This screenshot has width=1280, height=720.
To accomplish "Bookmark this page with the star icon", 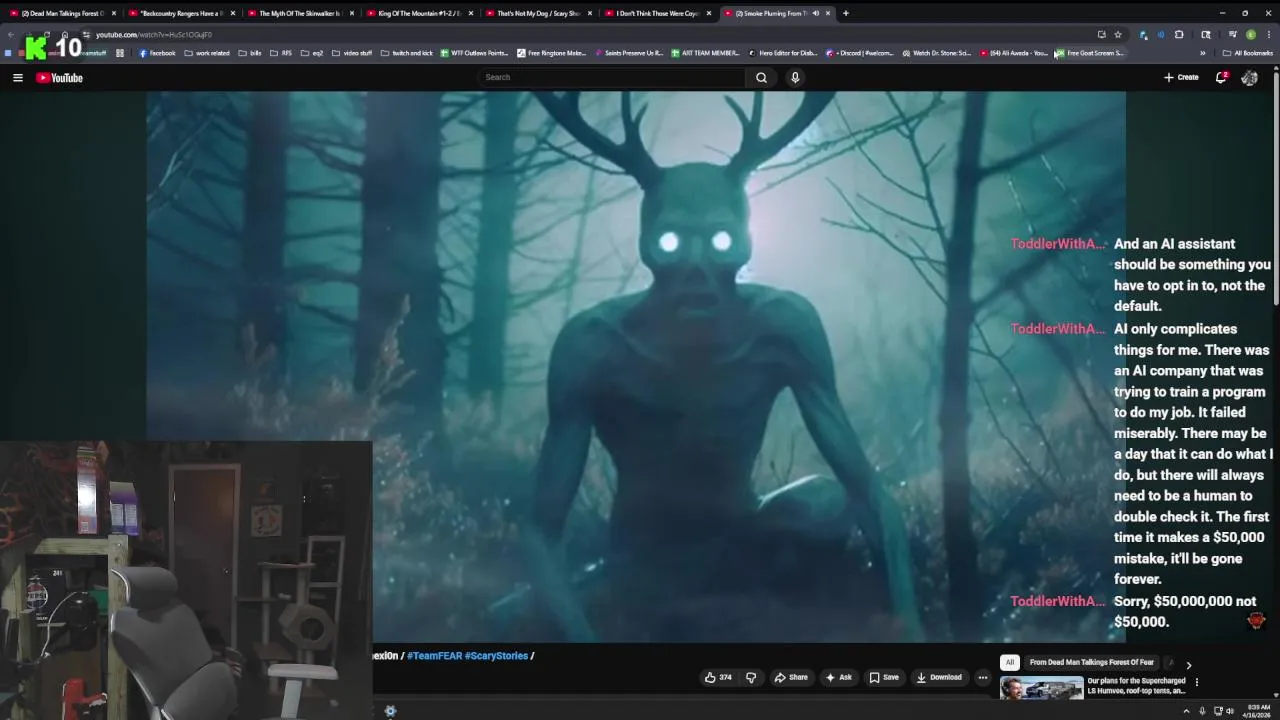I will (1118, 34).
